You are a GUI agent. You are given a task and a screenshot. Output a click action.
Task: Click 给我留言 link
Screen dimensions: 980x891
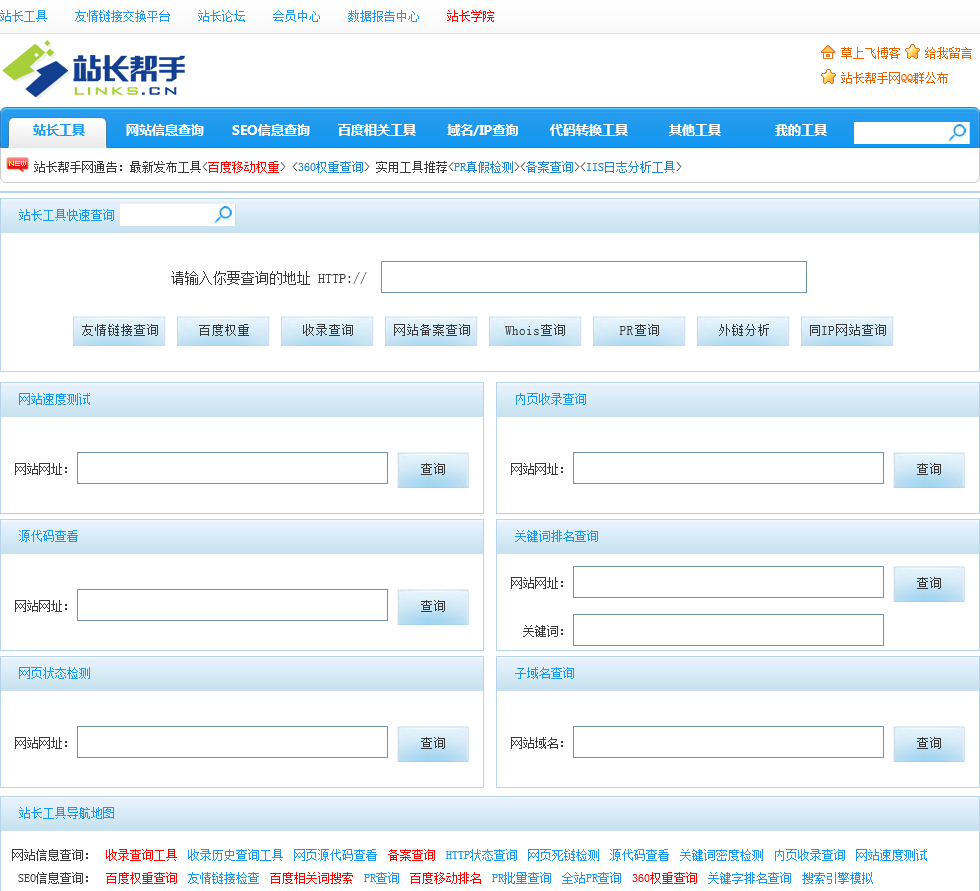[x=948, y=53]
